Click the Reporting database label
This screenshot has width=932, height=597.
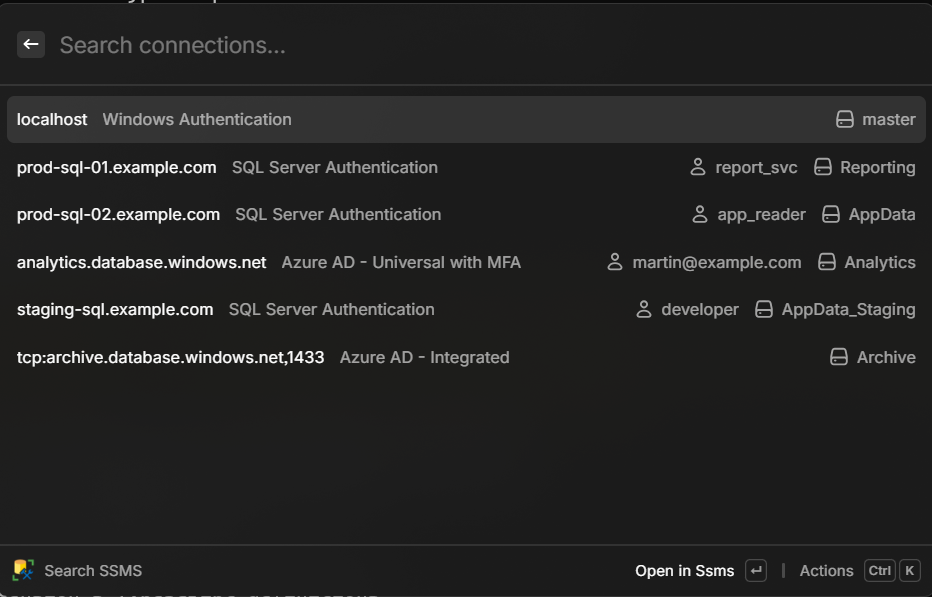click(877, 168)
